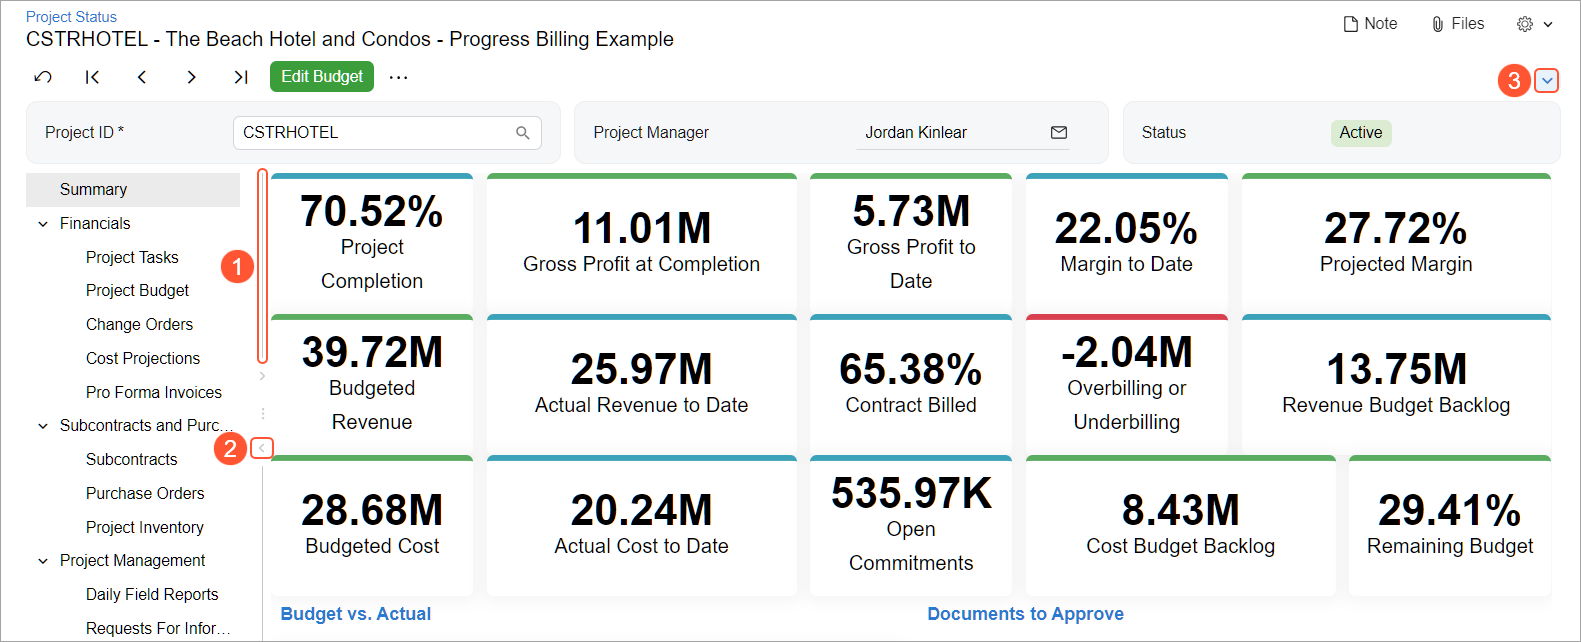Go to previous record arrow
Image resolution: width=1581 pixels, height=642 pixels.
[x=142, y=77]
